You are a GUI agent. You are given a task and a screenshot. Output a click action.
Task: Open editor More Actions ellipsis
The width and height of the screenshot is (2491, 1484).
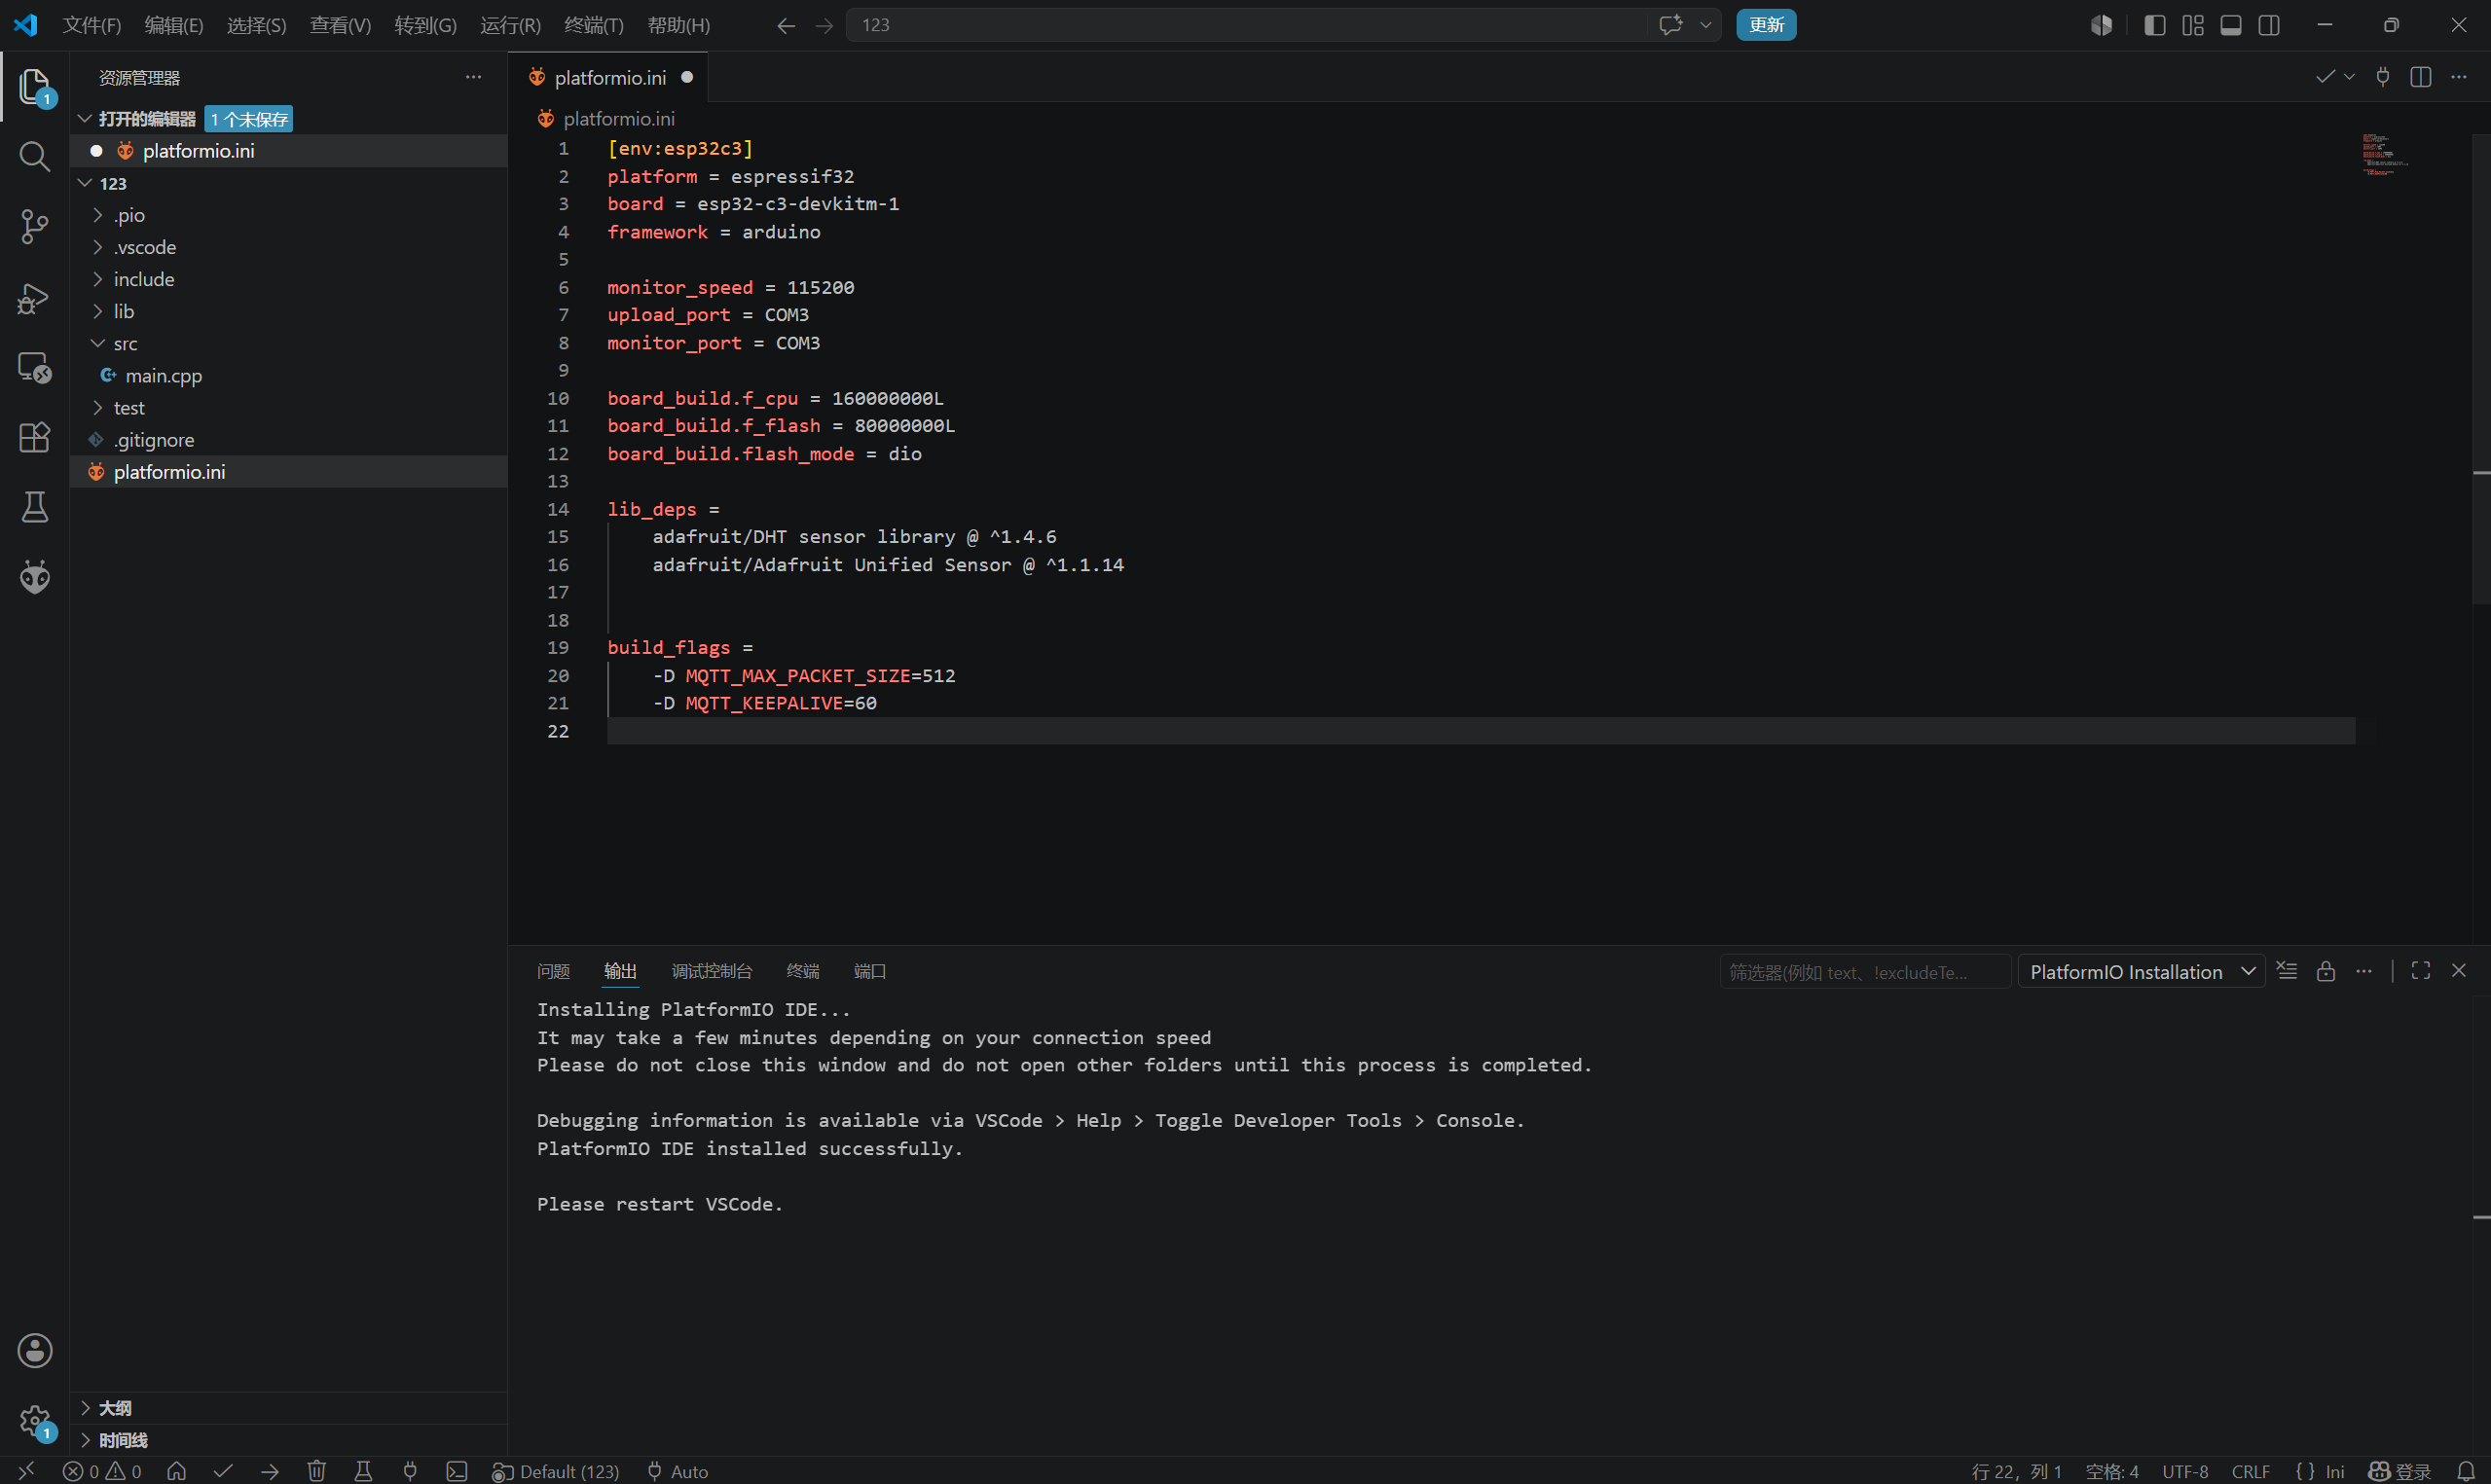click(2459, 77)
